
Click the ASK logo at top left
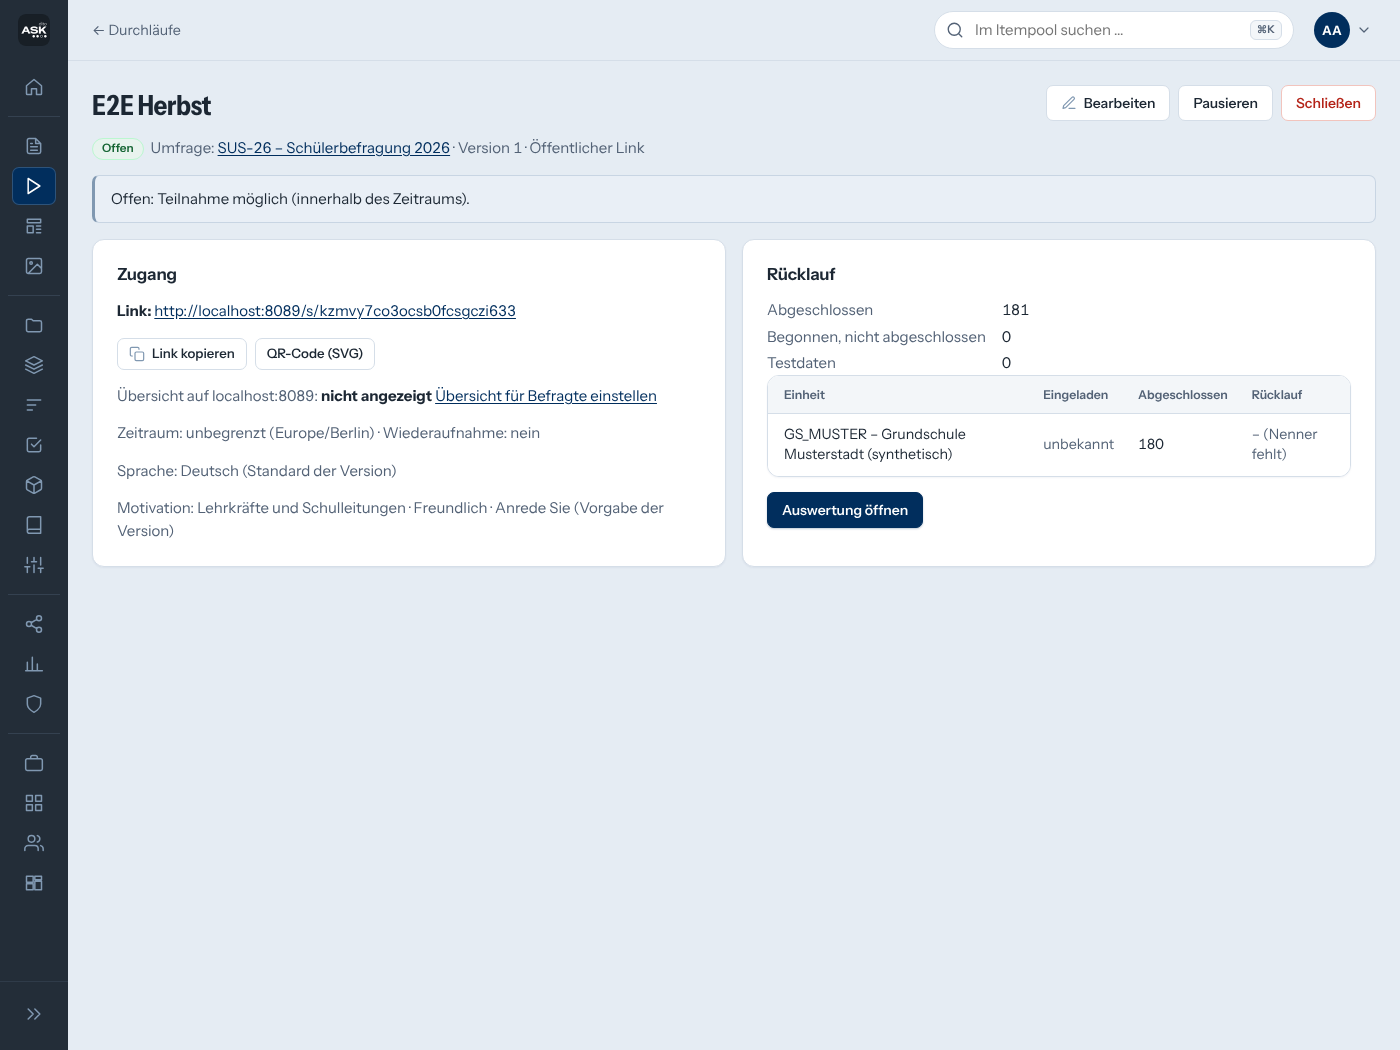(34, 30)
